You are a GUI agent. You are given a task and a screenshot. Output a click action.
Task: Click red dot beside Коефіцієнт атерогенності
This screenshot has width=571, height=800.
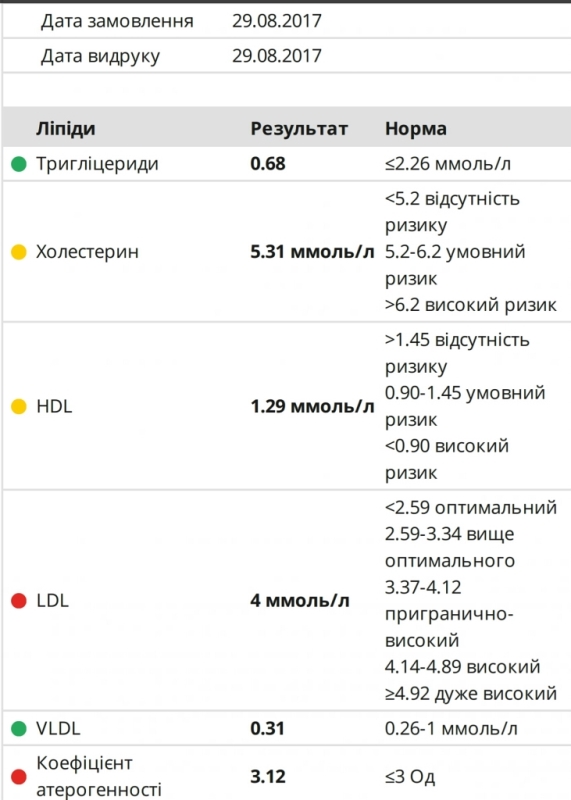click(19, 777)
